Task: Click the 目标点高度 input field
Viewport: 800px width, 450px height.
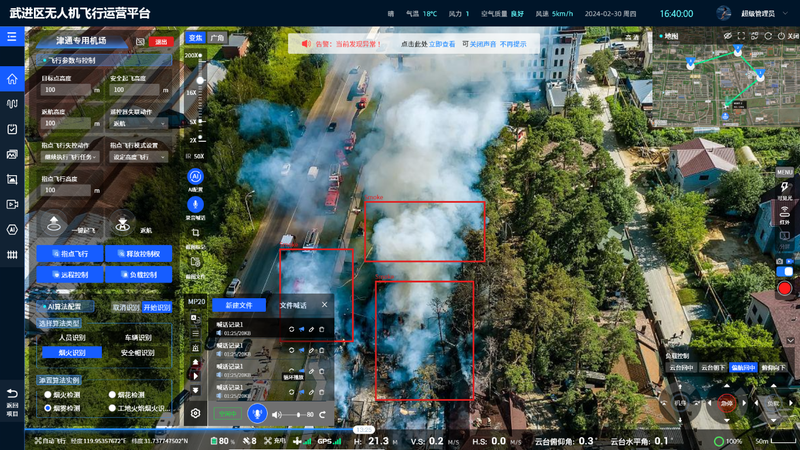Action: [x=66, y=89]
